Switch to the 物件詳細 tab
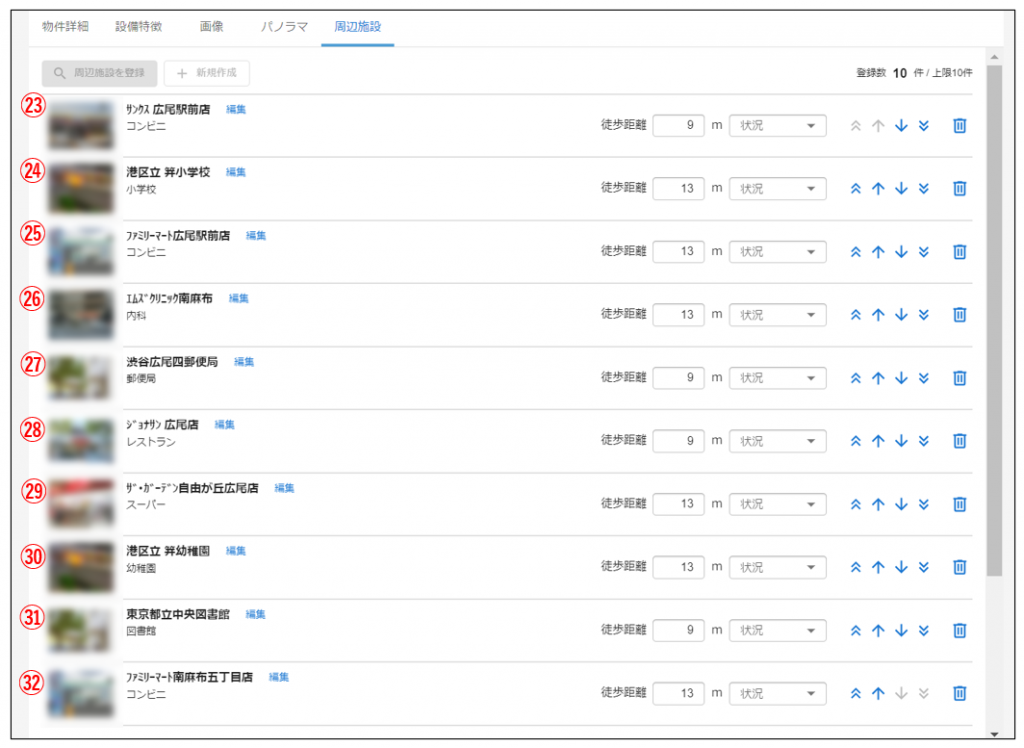The height and width of the screenshot is (748, 1024). pos(65,27)
